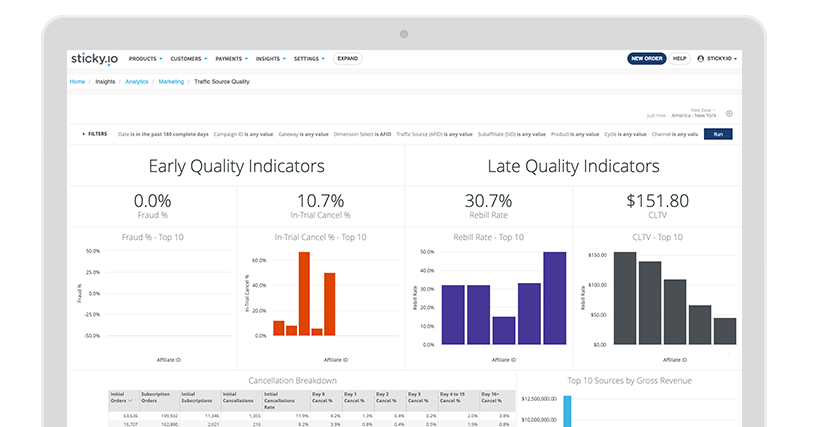The image size is (814, 427).
Task: Expand the Filters disclosure triangle
Action: [84, 133]
